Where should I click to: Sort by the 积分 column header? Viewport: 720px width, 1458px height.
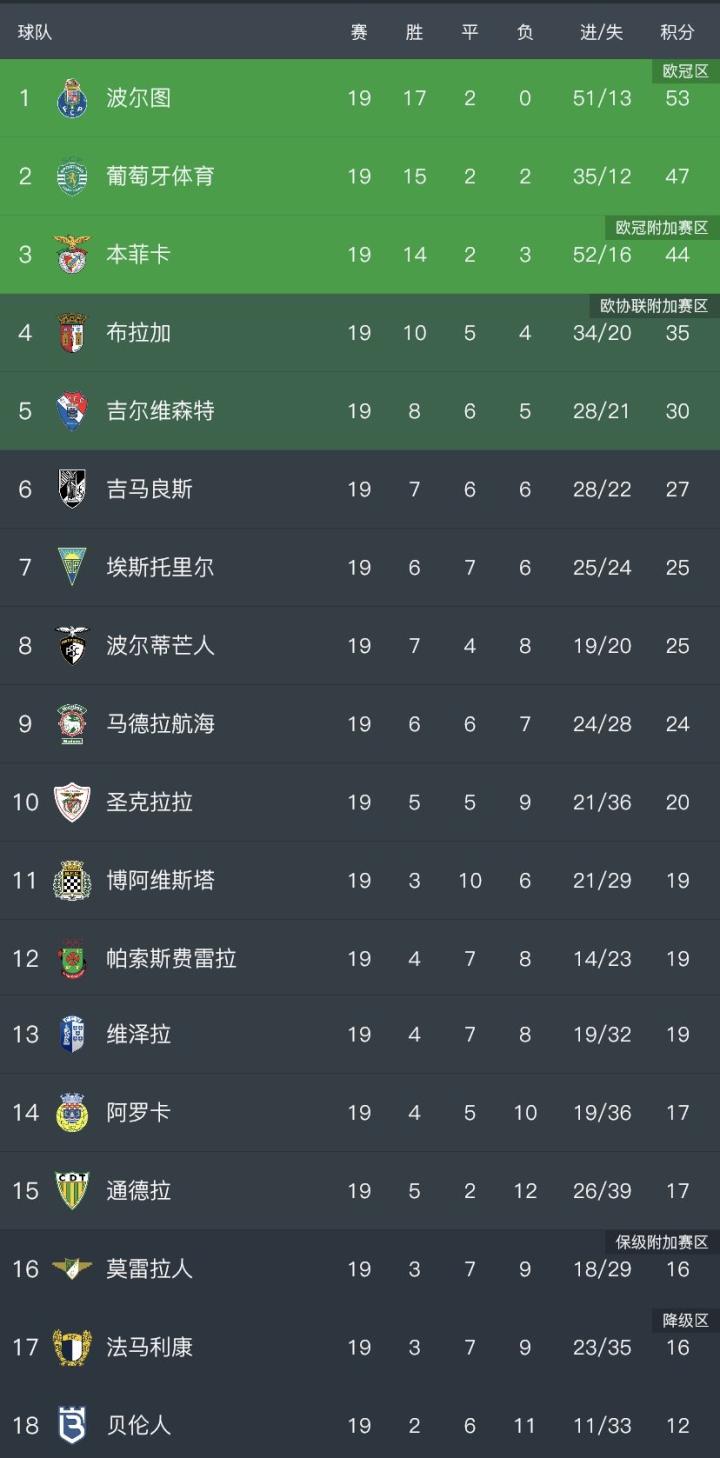coord(677,32)
